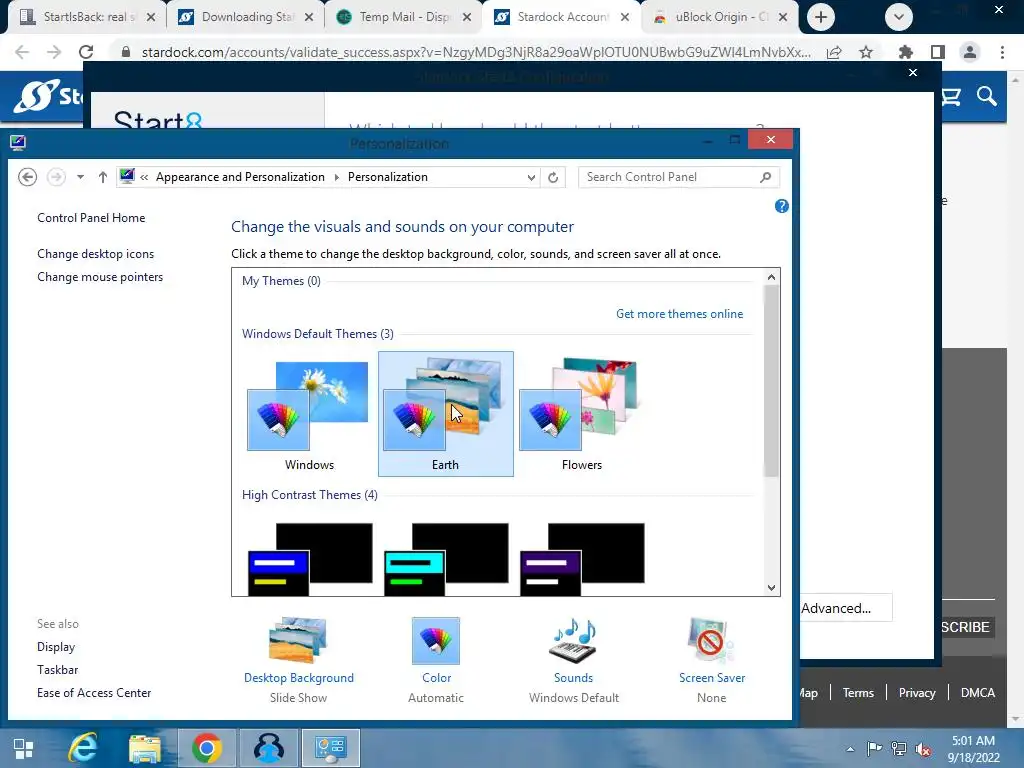Open Change desktop icons link
The image size is (1024, 768).
(95, 254)
